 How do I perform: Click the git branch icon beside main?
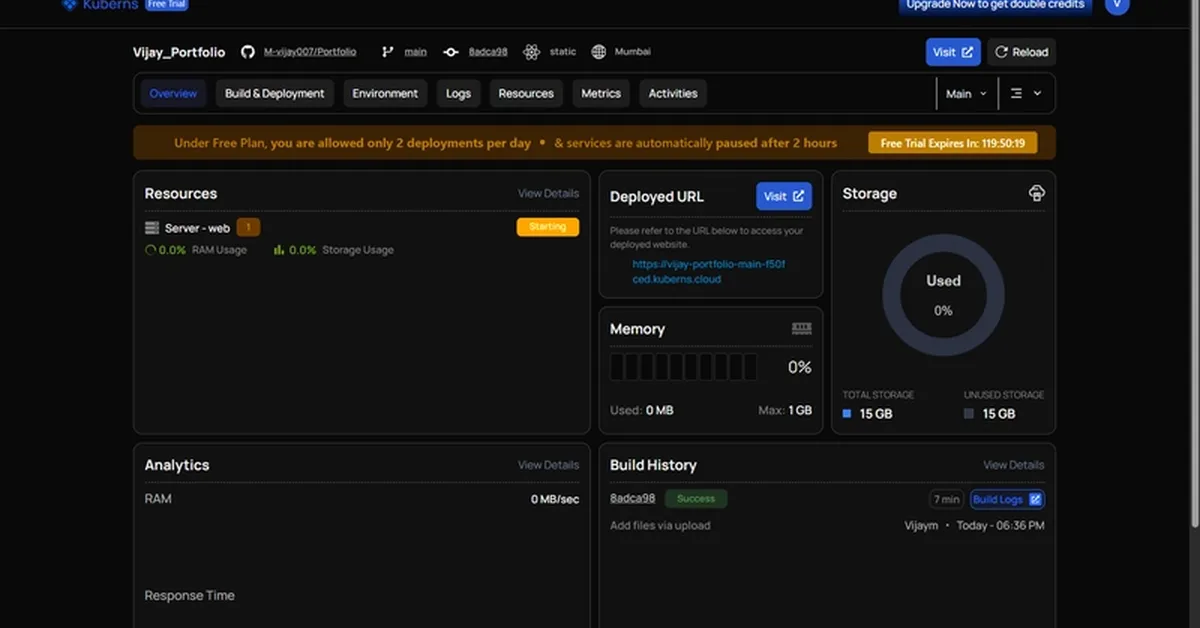click(x=388, y=52)
